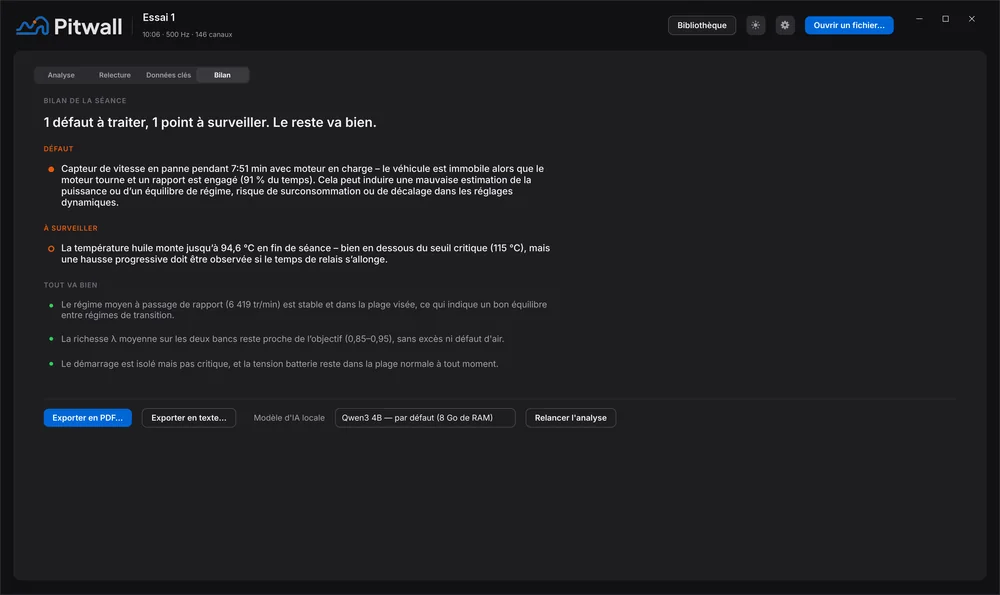Open the Bibliothèque library

point(702,26)
